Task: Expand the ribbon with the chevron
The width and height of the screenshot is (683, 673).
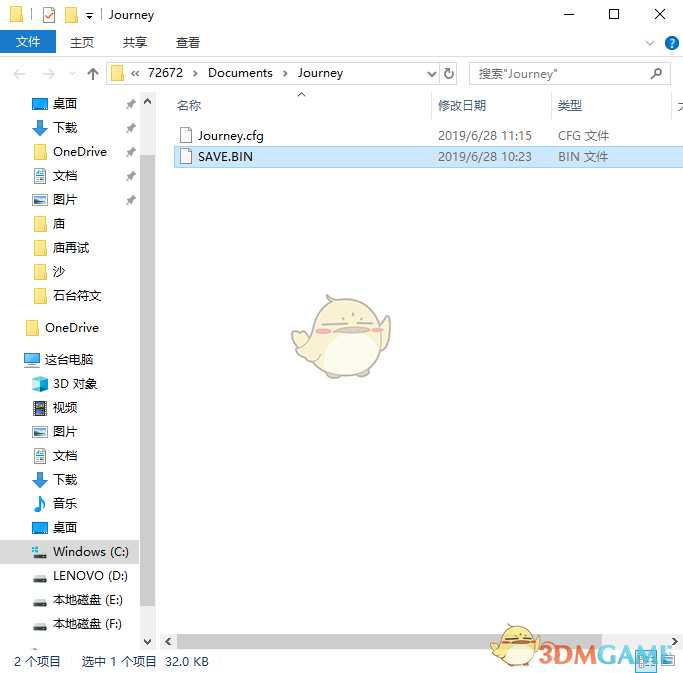Action: click(650, 43)
